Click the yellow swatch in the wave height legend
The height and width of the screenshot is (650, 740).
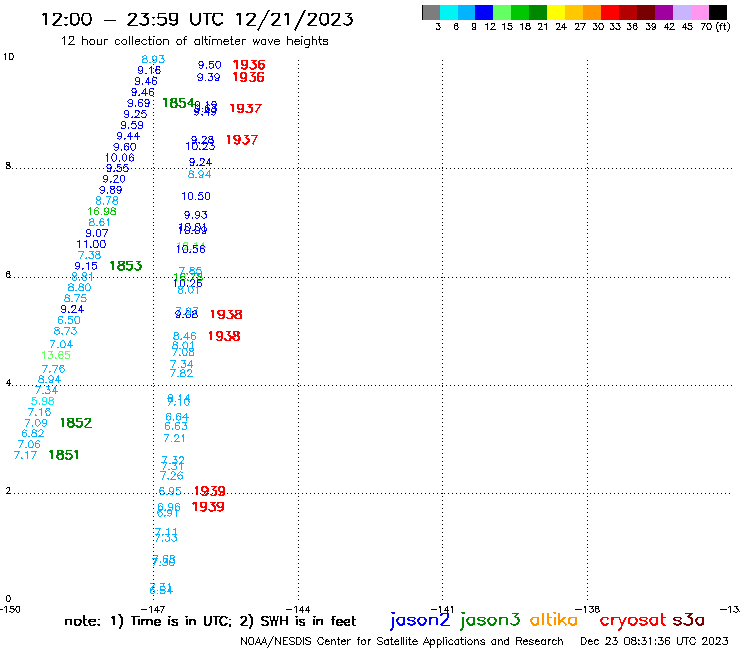click(x=556, y=12)
